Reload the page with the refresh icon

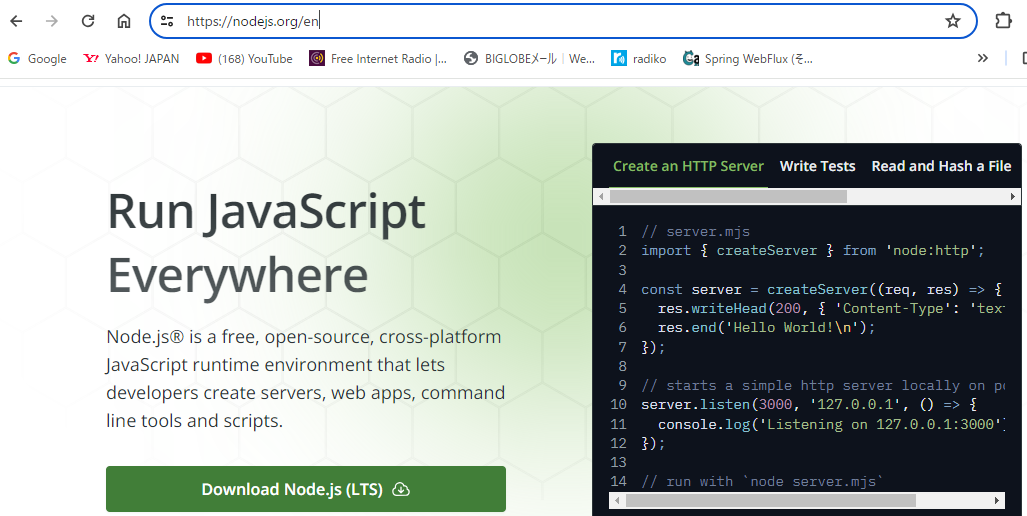[88, 21]
